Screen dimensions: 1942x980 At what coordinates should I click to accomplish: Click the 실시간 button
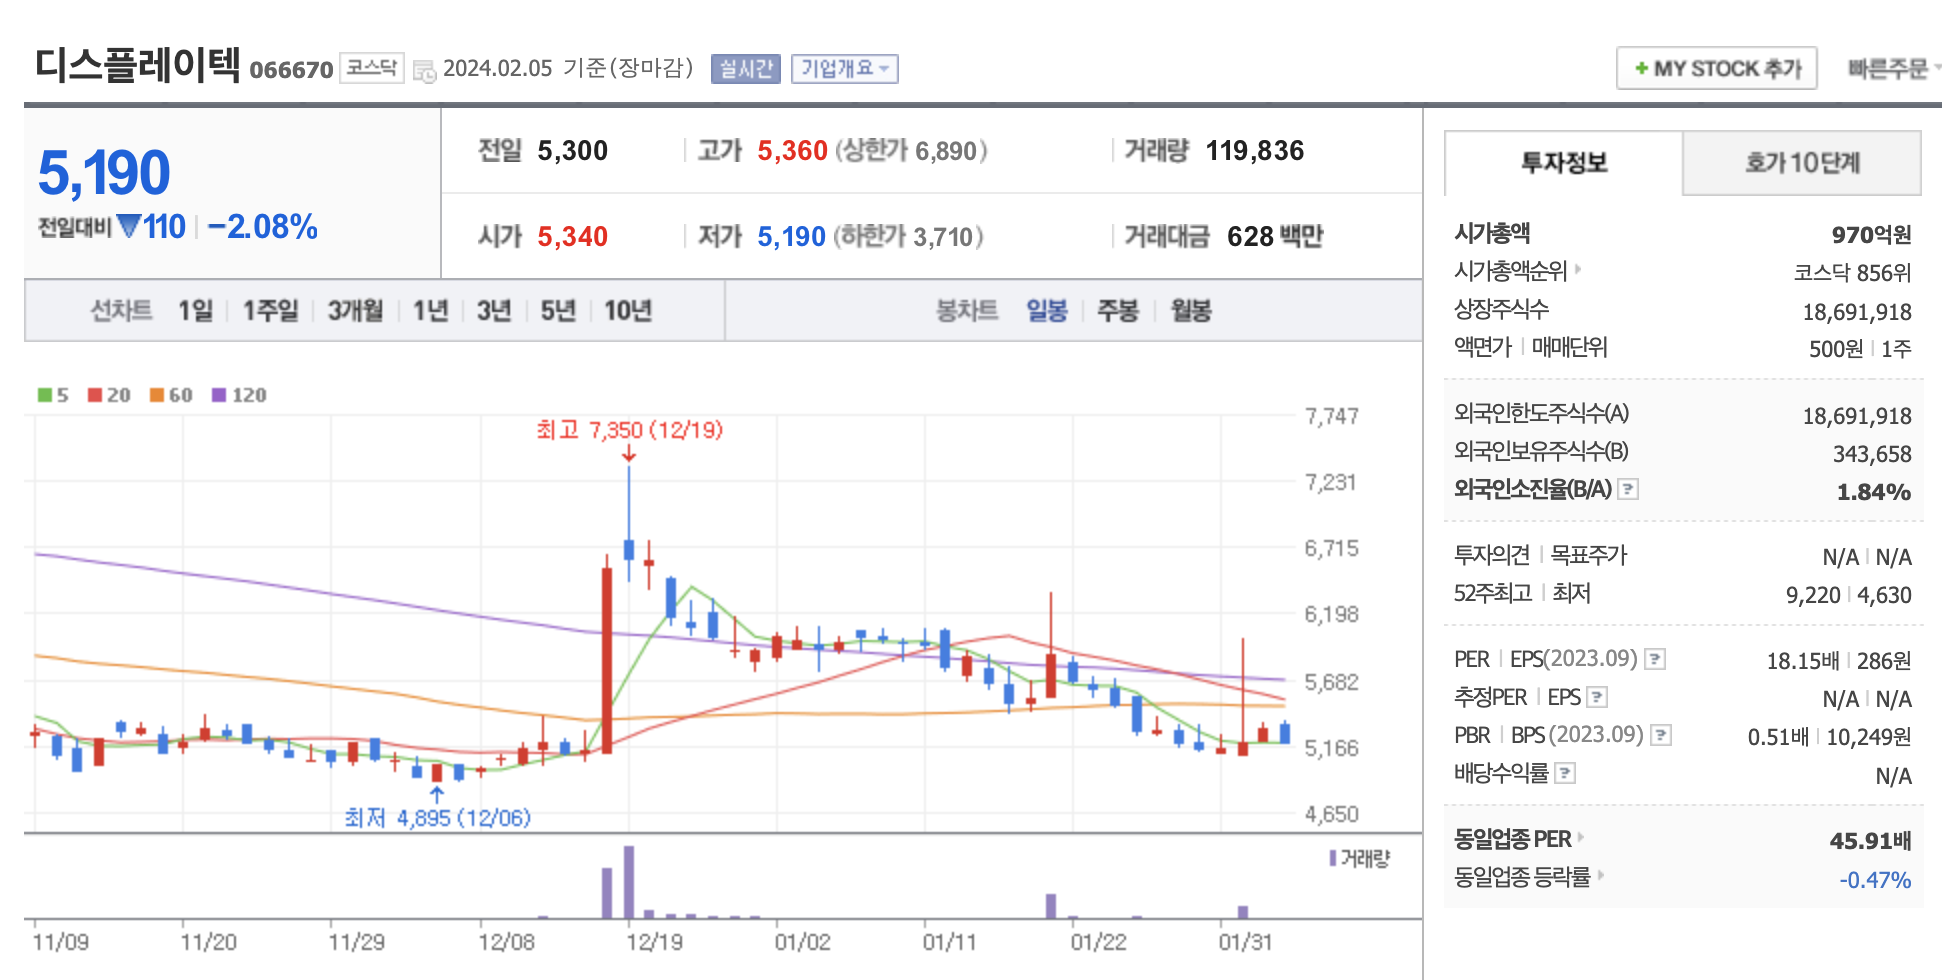tap(746, 69)
